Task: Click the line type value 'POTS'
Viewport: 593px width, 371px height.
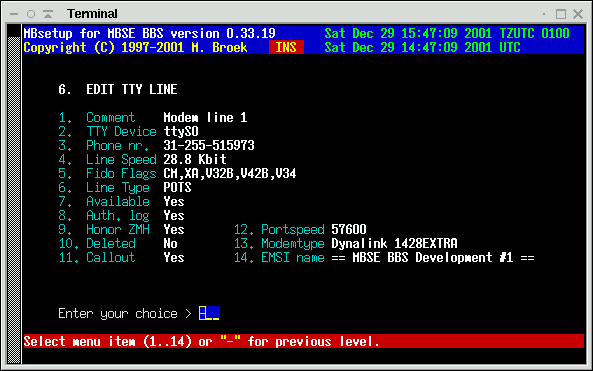Action: [x=177, y=187]
